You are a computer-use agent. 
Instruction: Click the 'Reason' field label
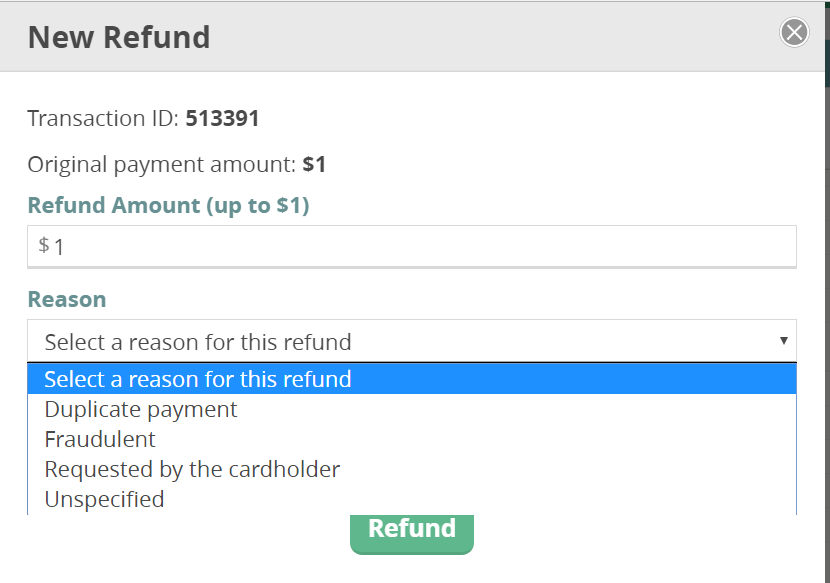point(66,299)
